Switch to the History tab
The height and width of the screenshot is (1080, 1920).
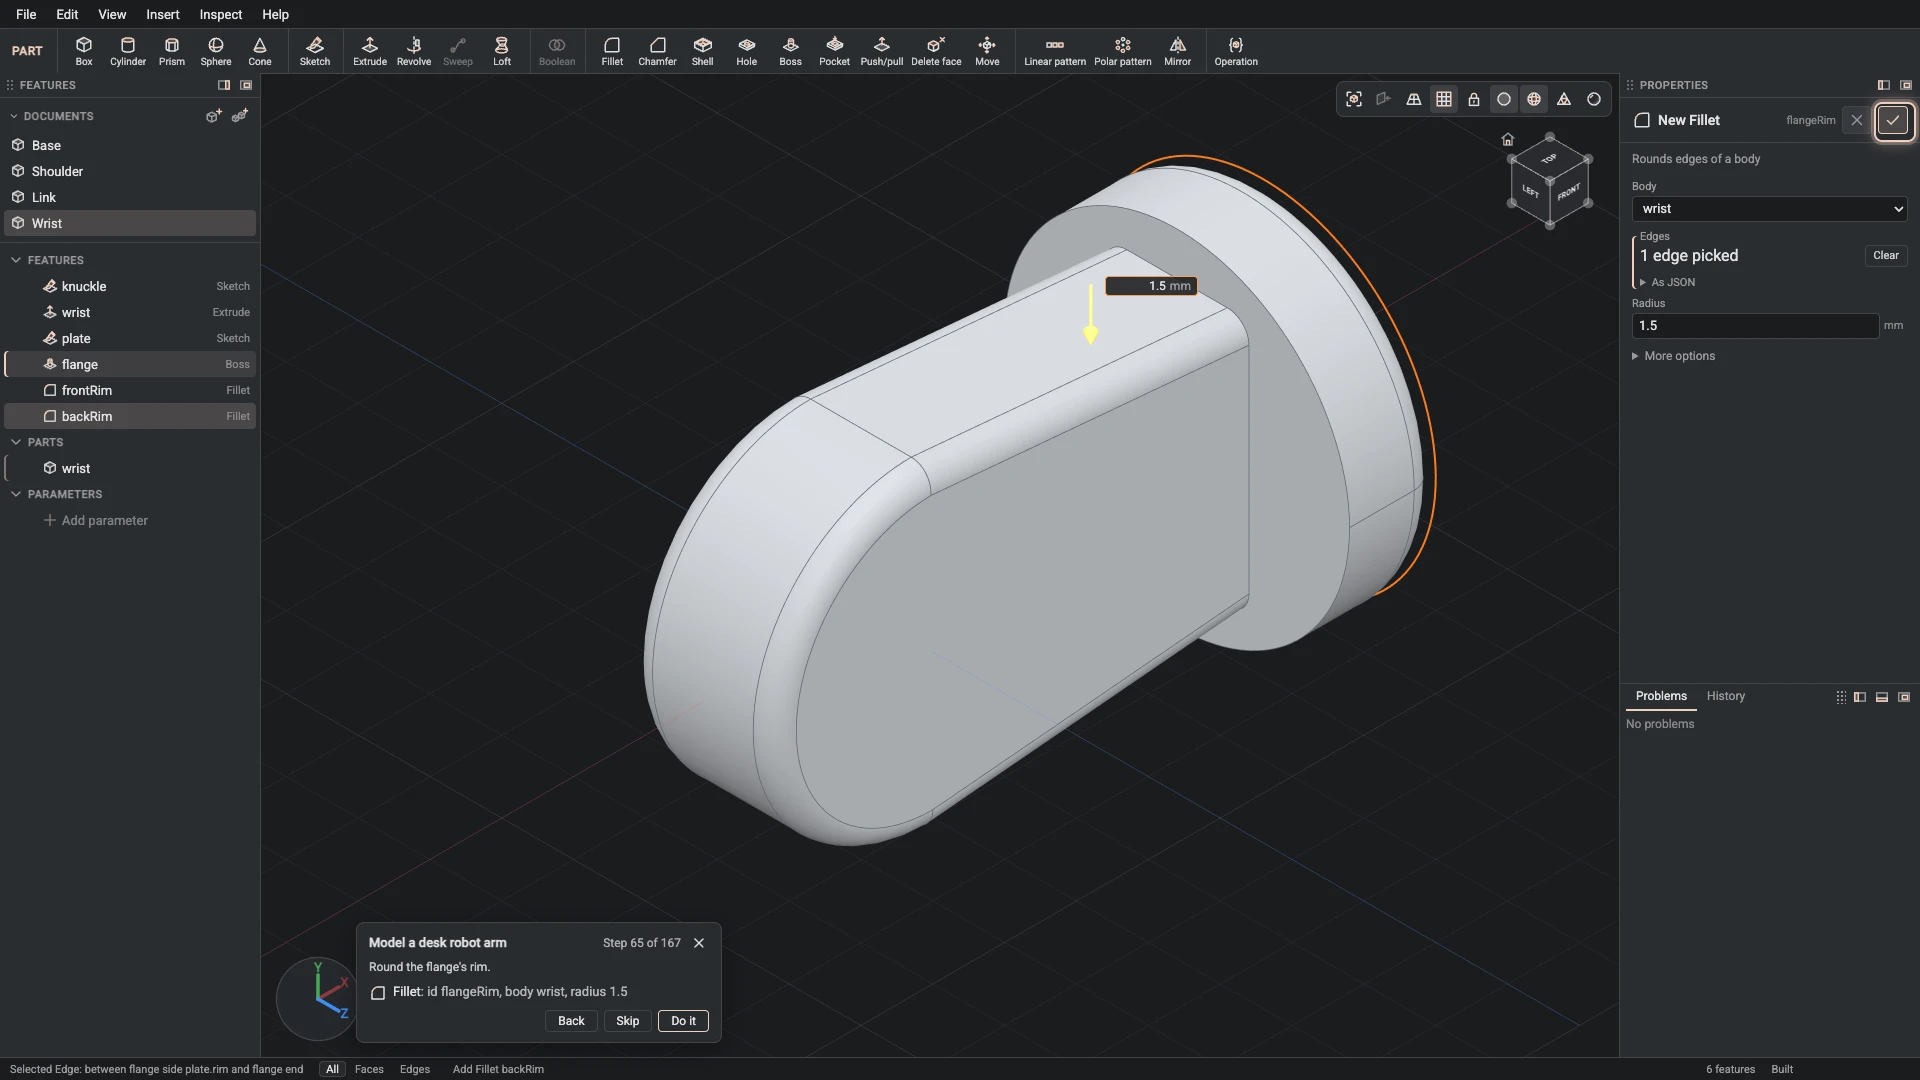pyautogui.click(x=1726, y=696)
